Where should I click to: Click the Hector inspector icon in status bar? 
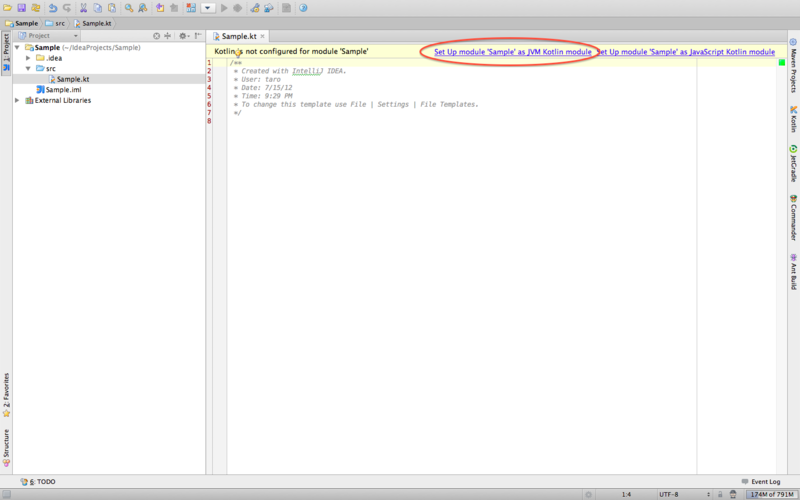point(733,494)
